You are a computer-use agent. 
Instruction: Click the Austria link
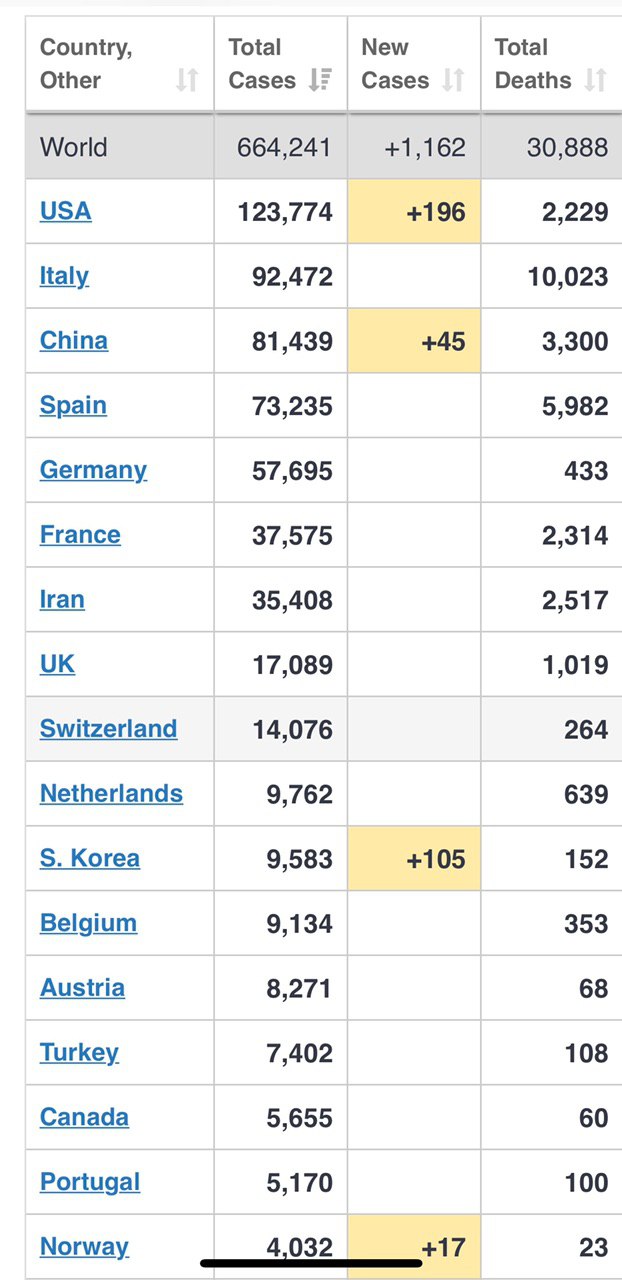tap(82, 988)
